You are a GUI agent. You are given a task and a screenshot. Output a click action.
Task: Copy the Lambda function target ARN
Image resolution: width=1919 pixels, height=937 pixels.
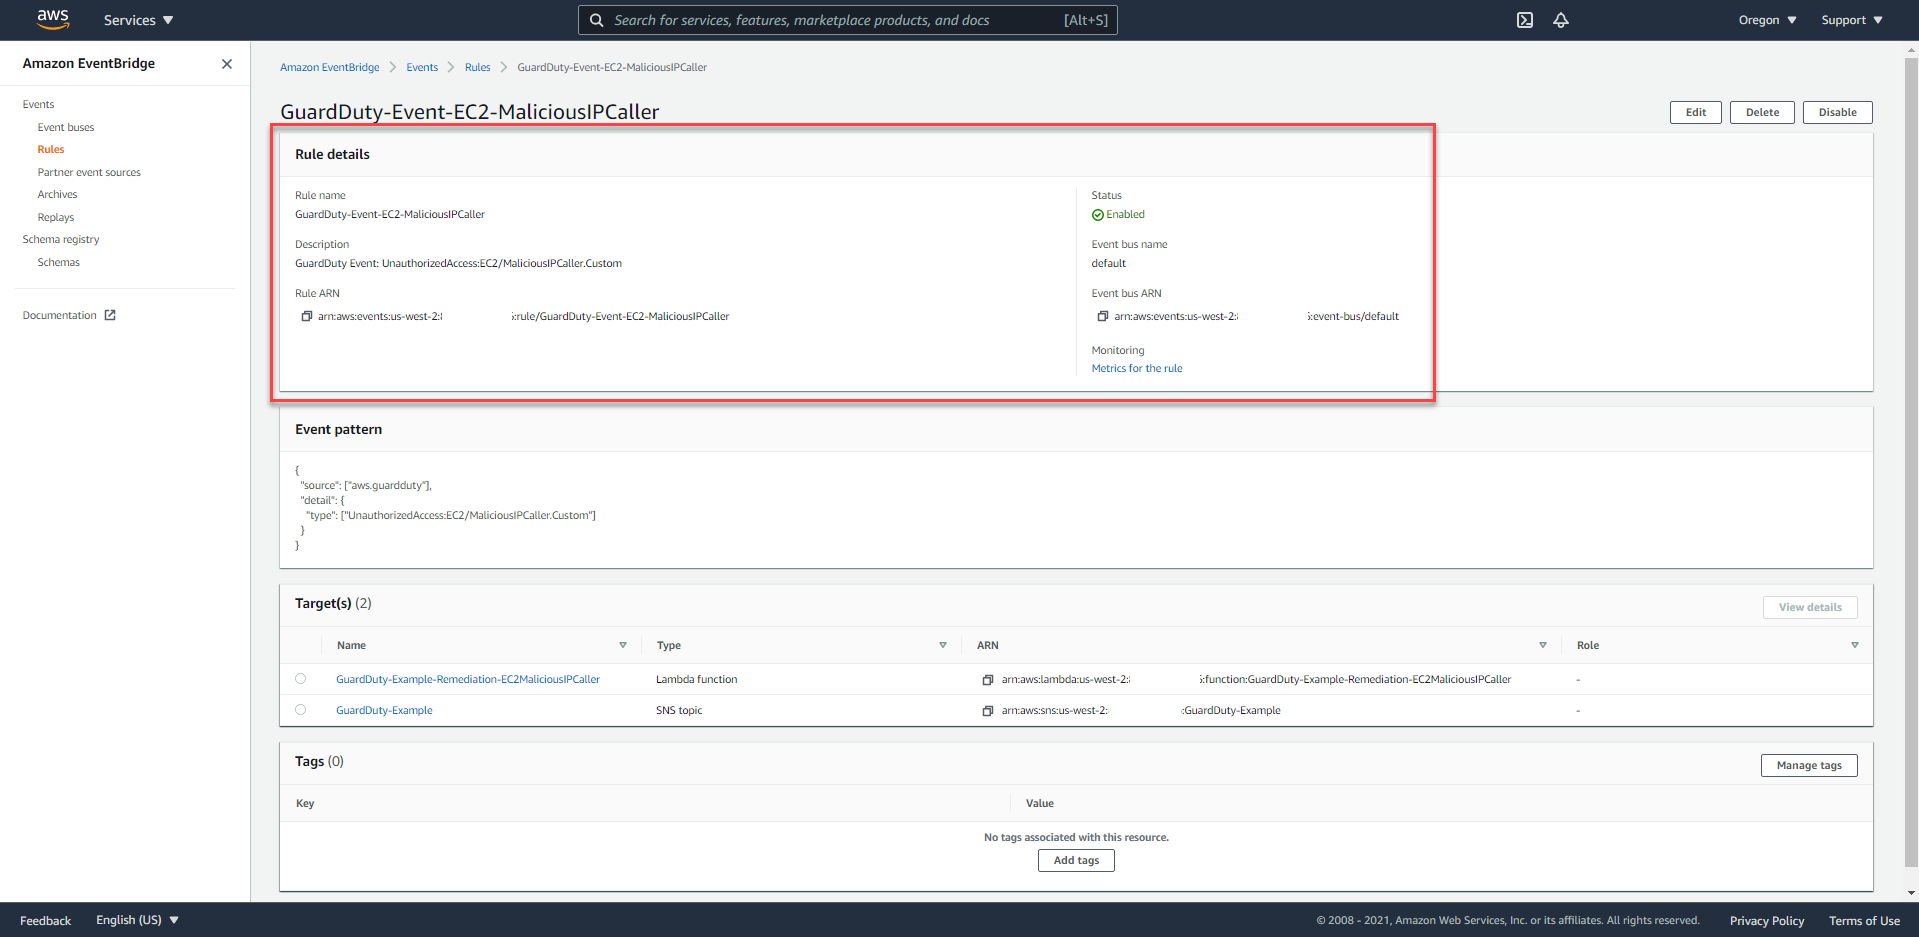pos(988,680)
